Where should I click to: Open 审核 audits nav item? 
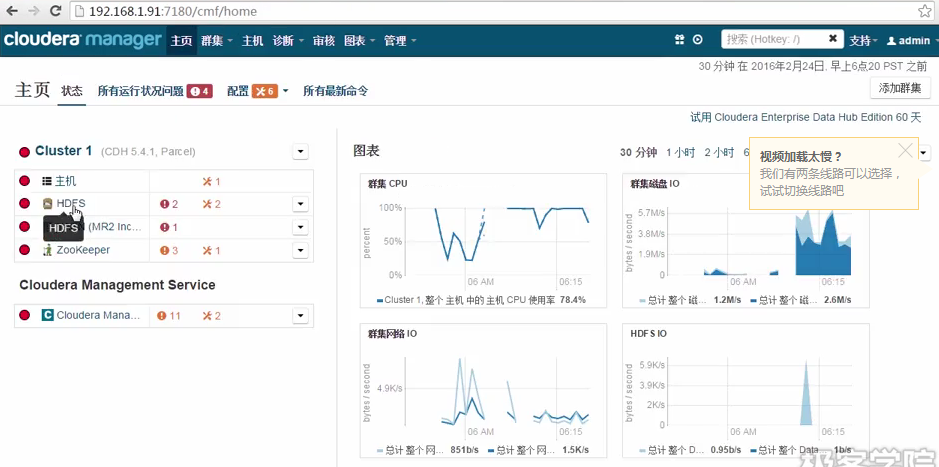(323, 41)
